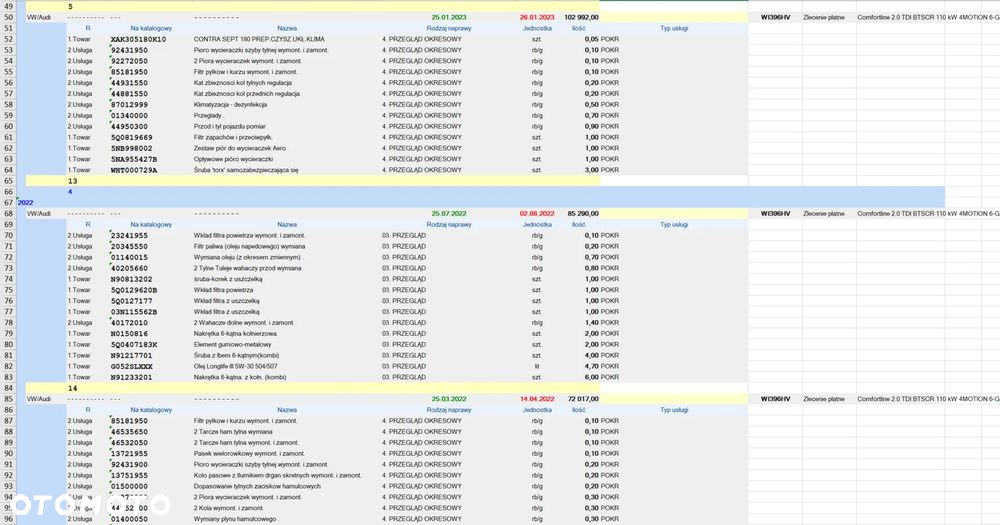The image size is (1000, 525).
Task: Select part number 5NA955427B
Action: [x=134, y=159]
